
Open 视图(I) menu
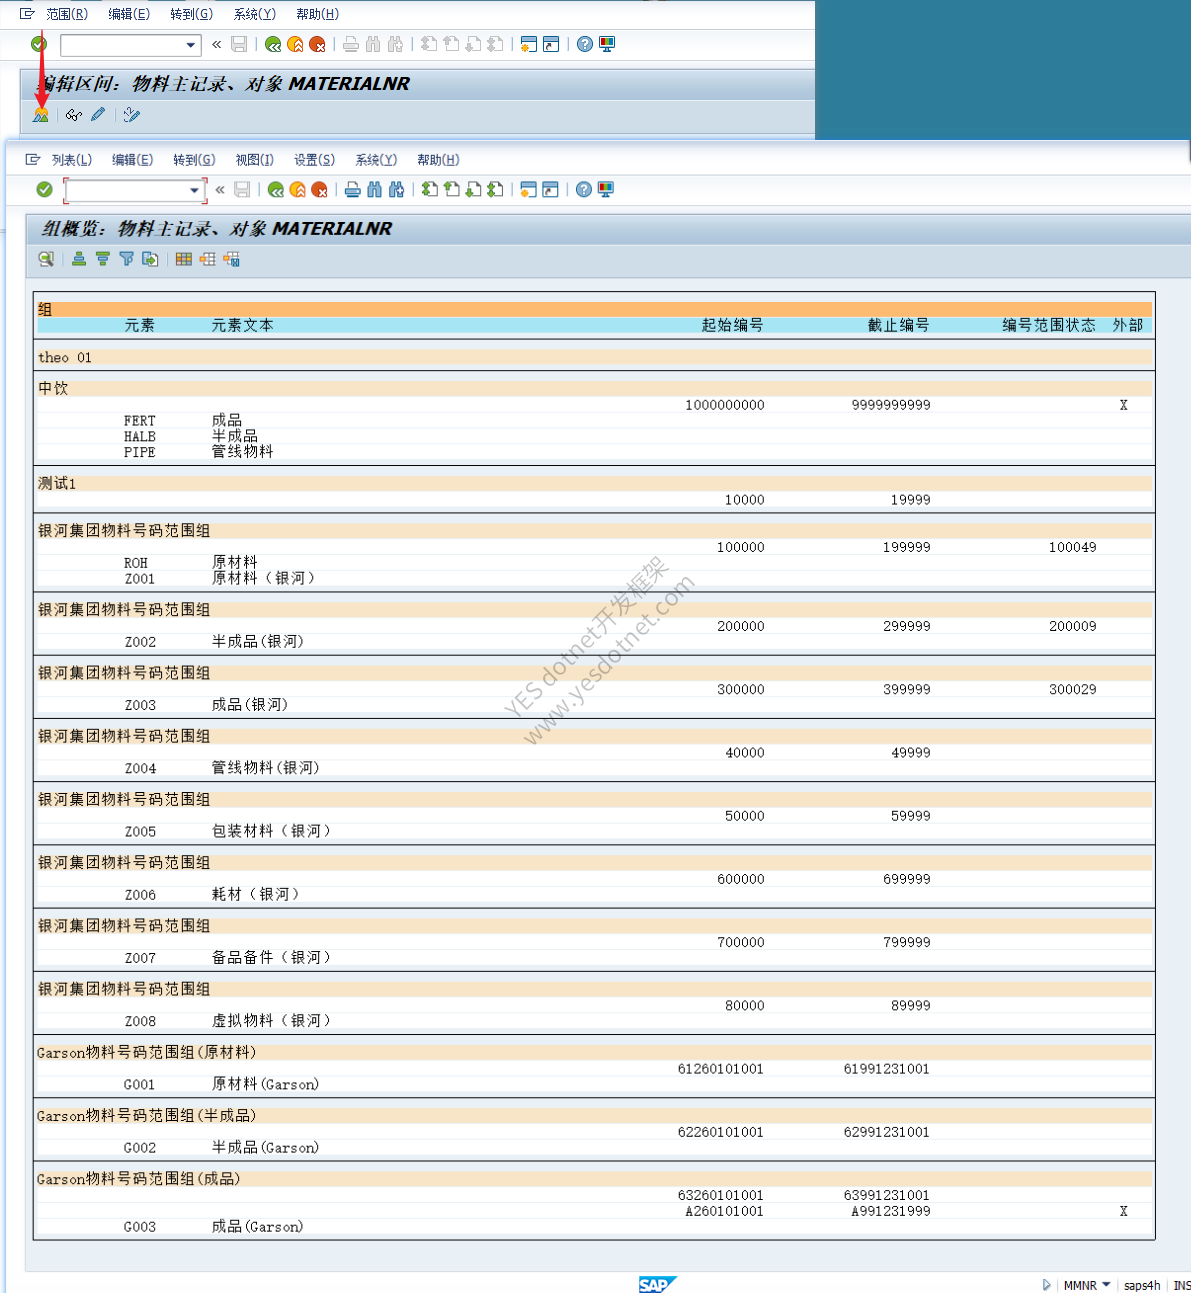coord(254,160)
